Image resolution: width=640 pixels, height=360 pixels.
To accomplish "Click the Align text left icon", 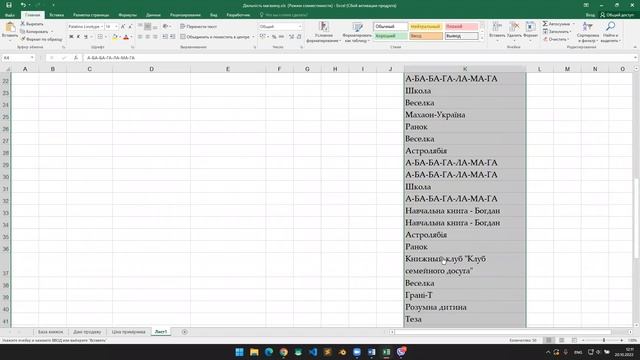I will [140, 37].
